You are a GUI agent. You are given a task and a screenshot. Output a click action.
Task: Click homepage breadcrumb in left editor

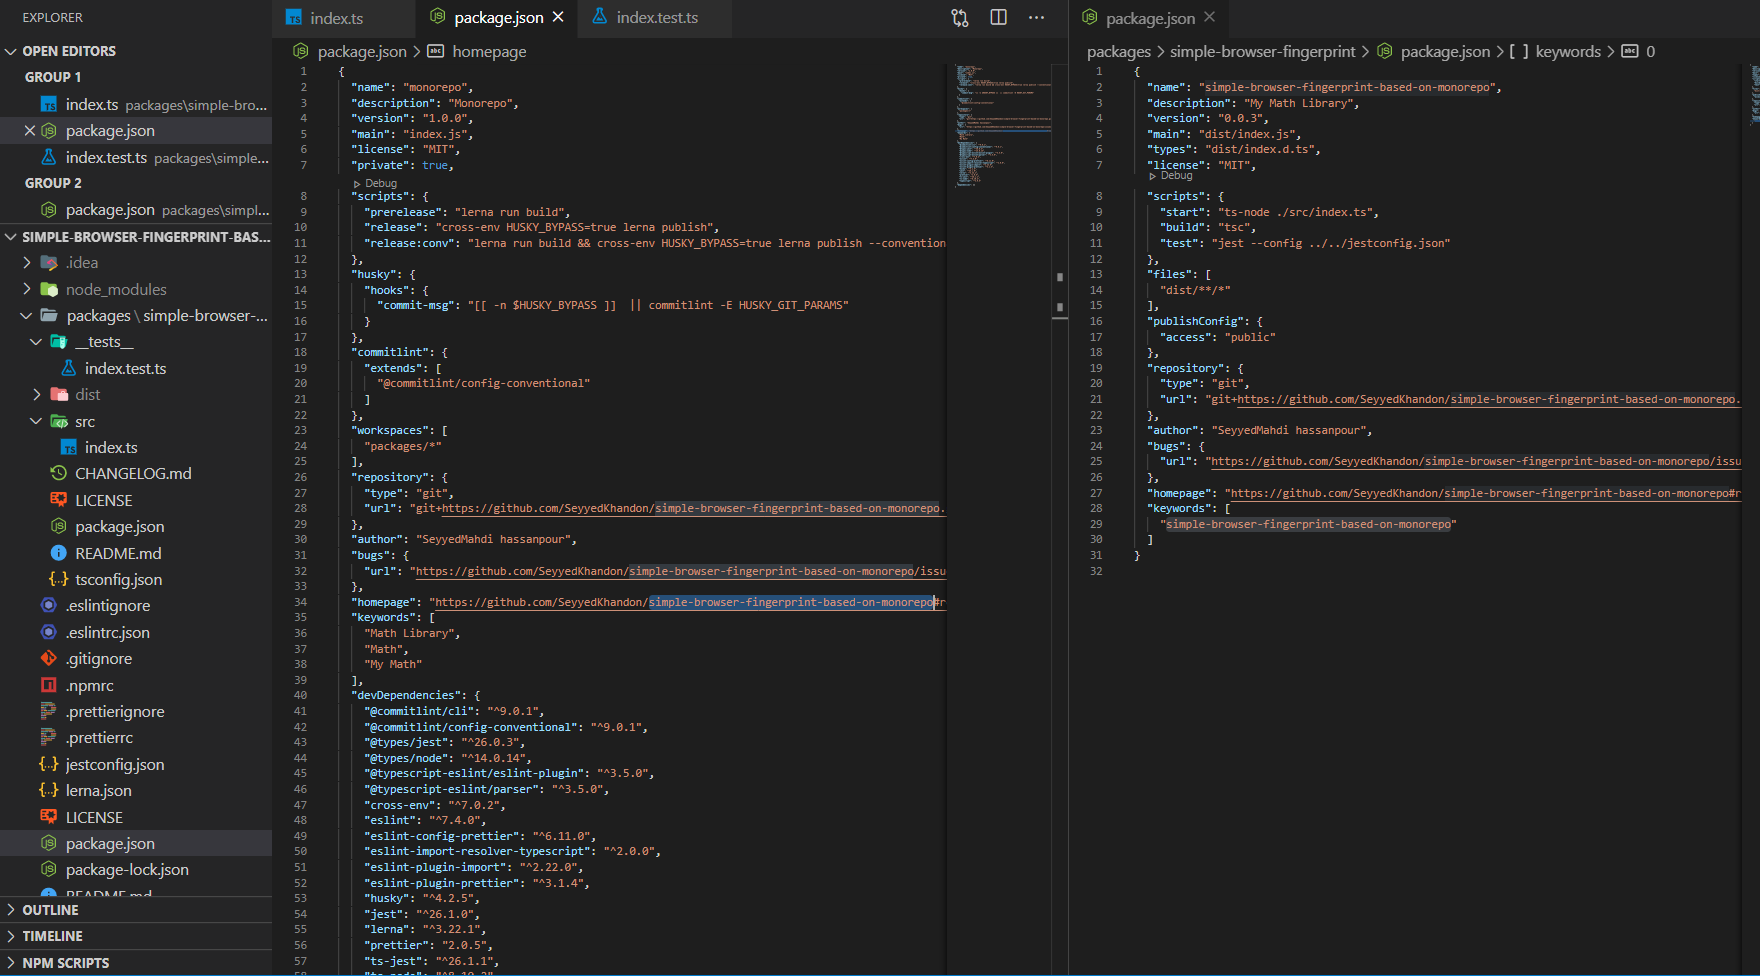pyautogui.click(x=489, y=51)
